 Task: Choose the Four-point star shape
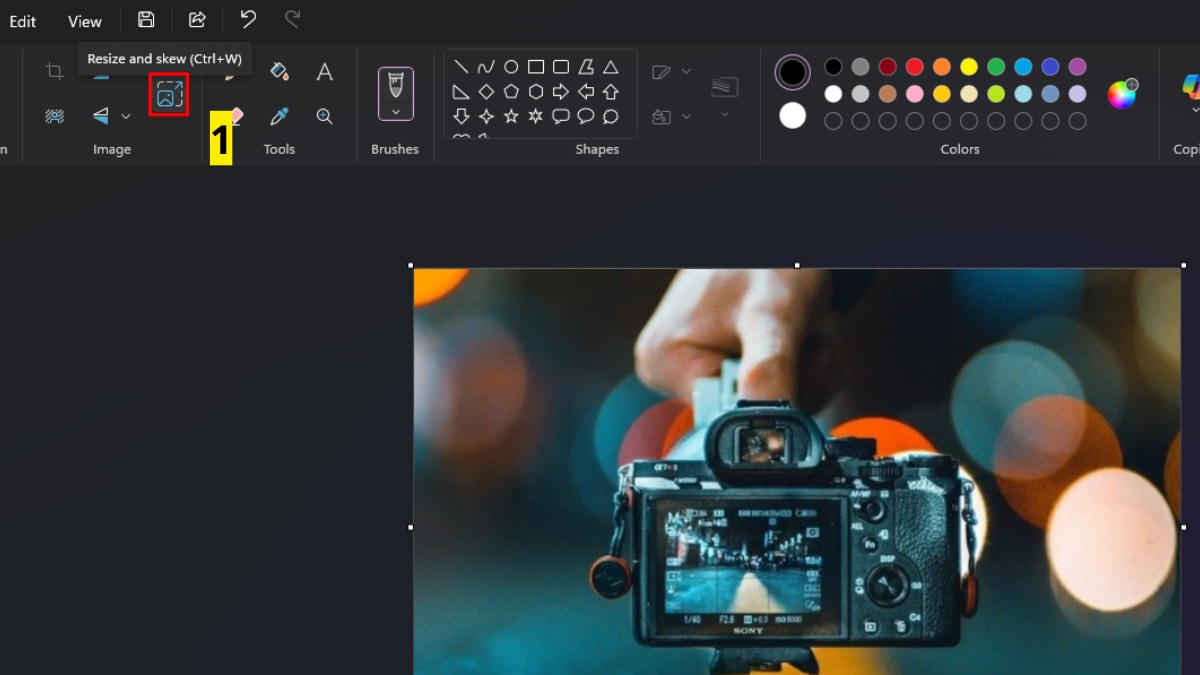click(x=486, y=117)
